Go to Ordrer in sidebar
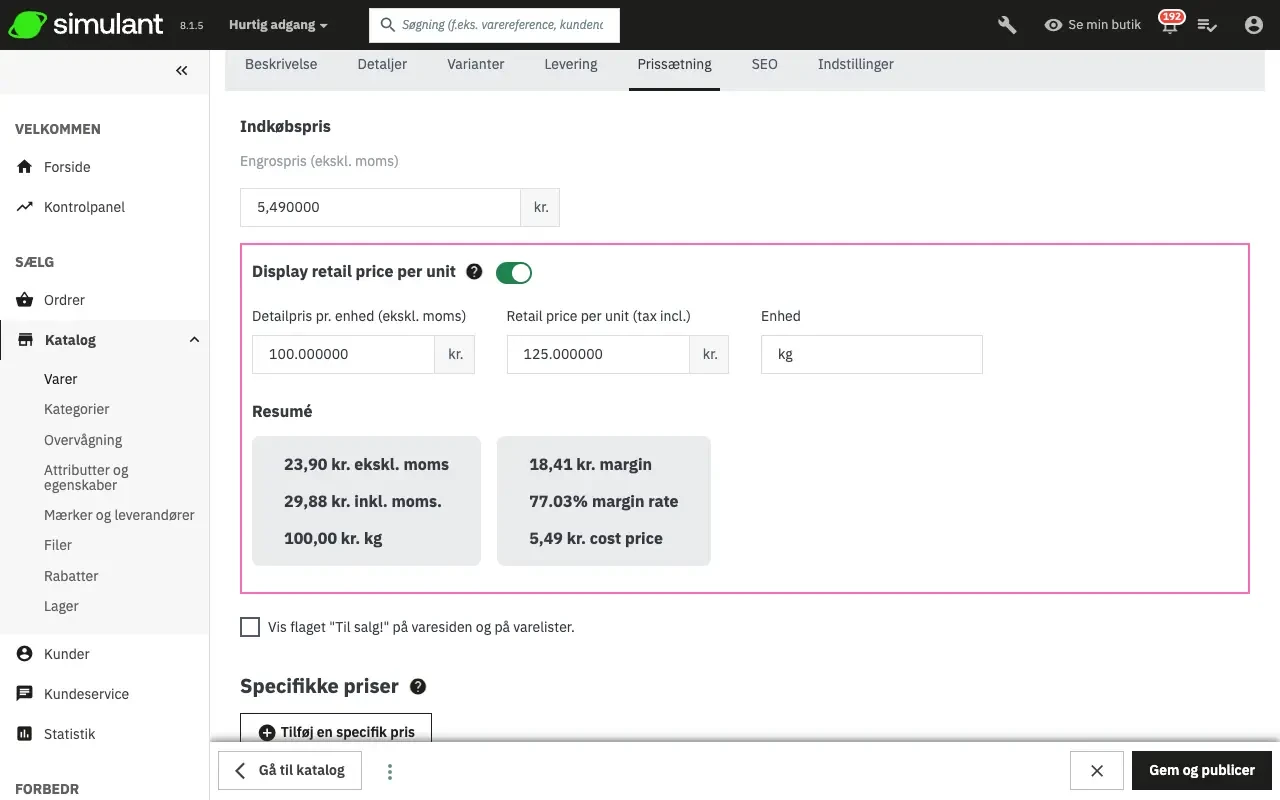The image size is (1280, 800). coord(64,300)
